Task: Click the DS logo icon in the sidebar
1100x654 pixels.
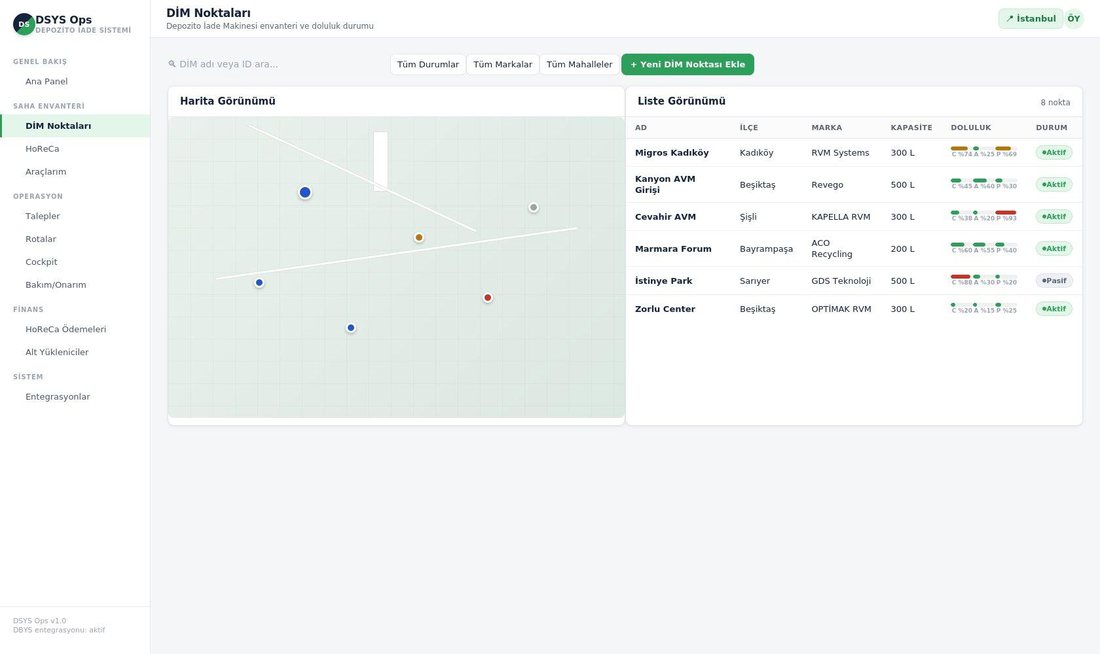Action: coord(24,24)
